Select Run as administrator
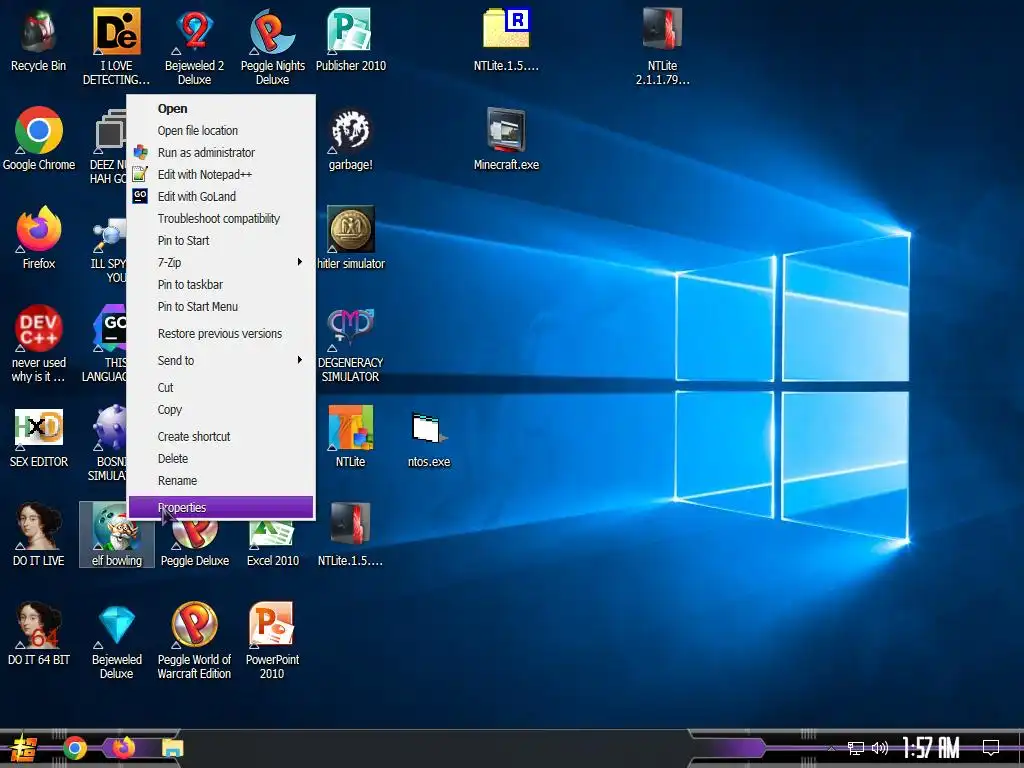This screenshot has width=1024, height=768. 221,153
